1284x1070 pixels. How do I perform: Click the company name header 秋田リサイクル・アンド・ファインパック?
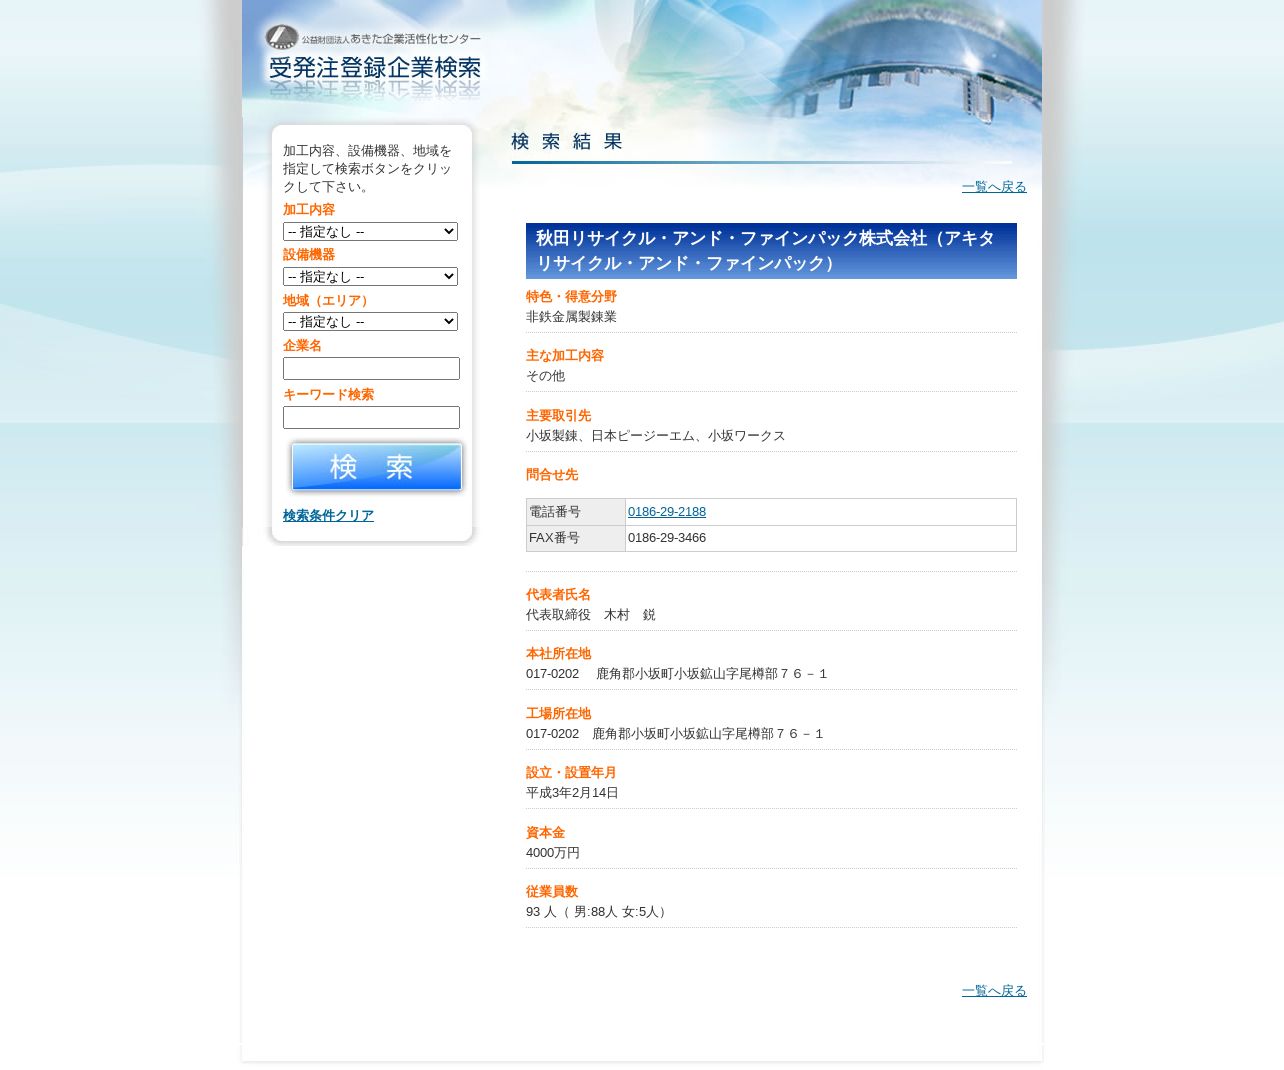tap(771, 251)
